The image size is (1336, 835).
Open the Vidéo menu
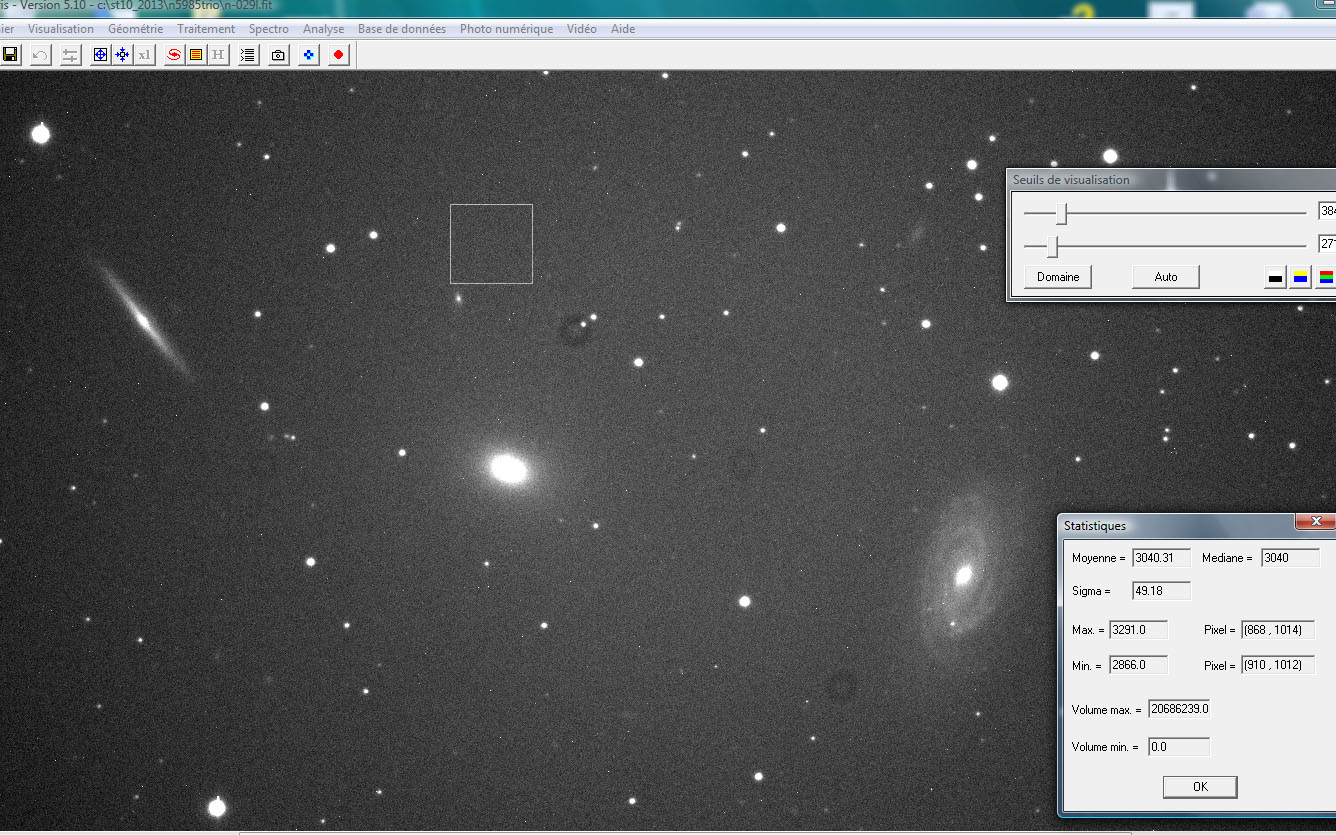point(581,29)
